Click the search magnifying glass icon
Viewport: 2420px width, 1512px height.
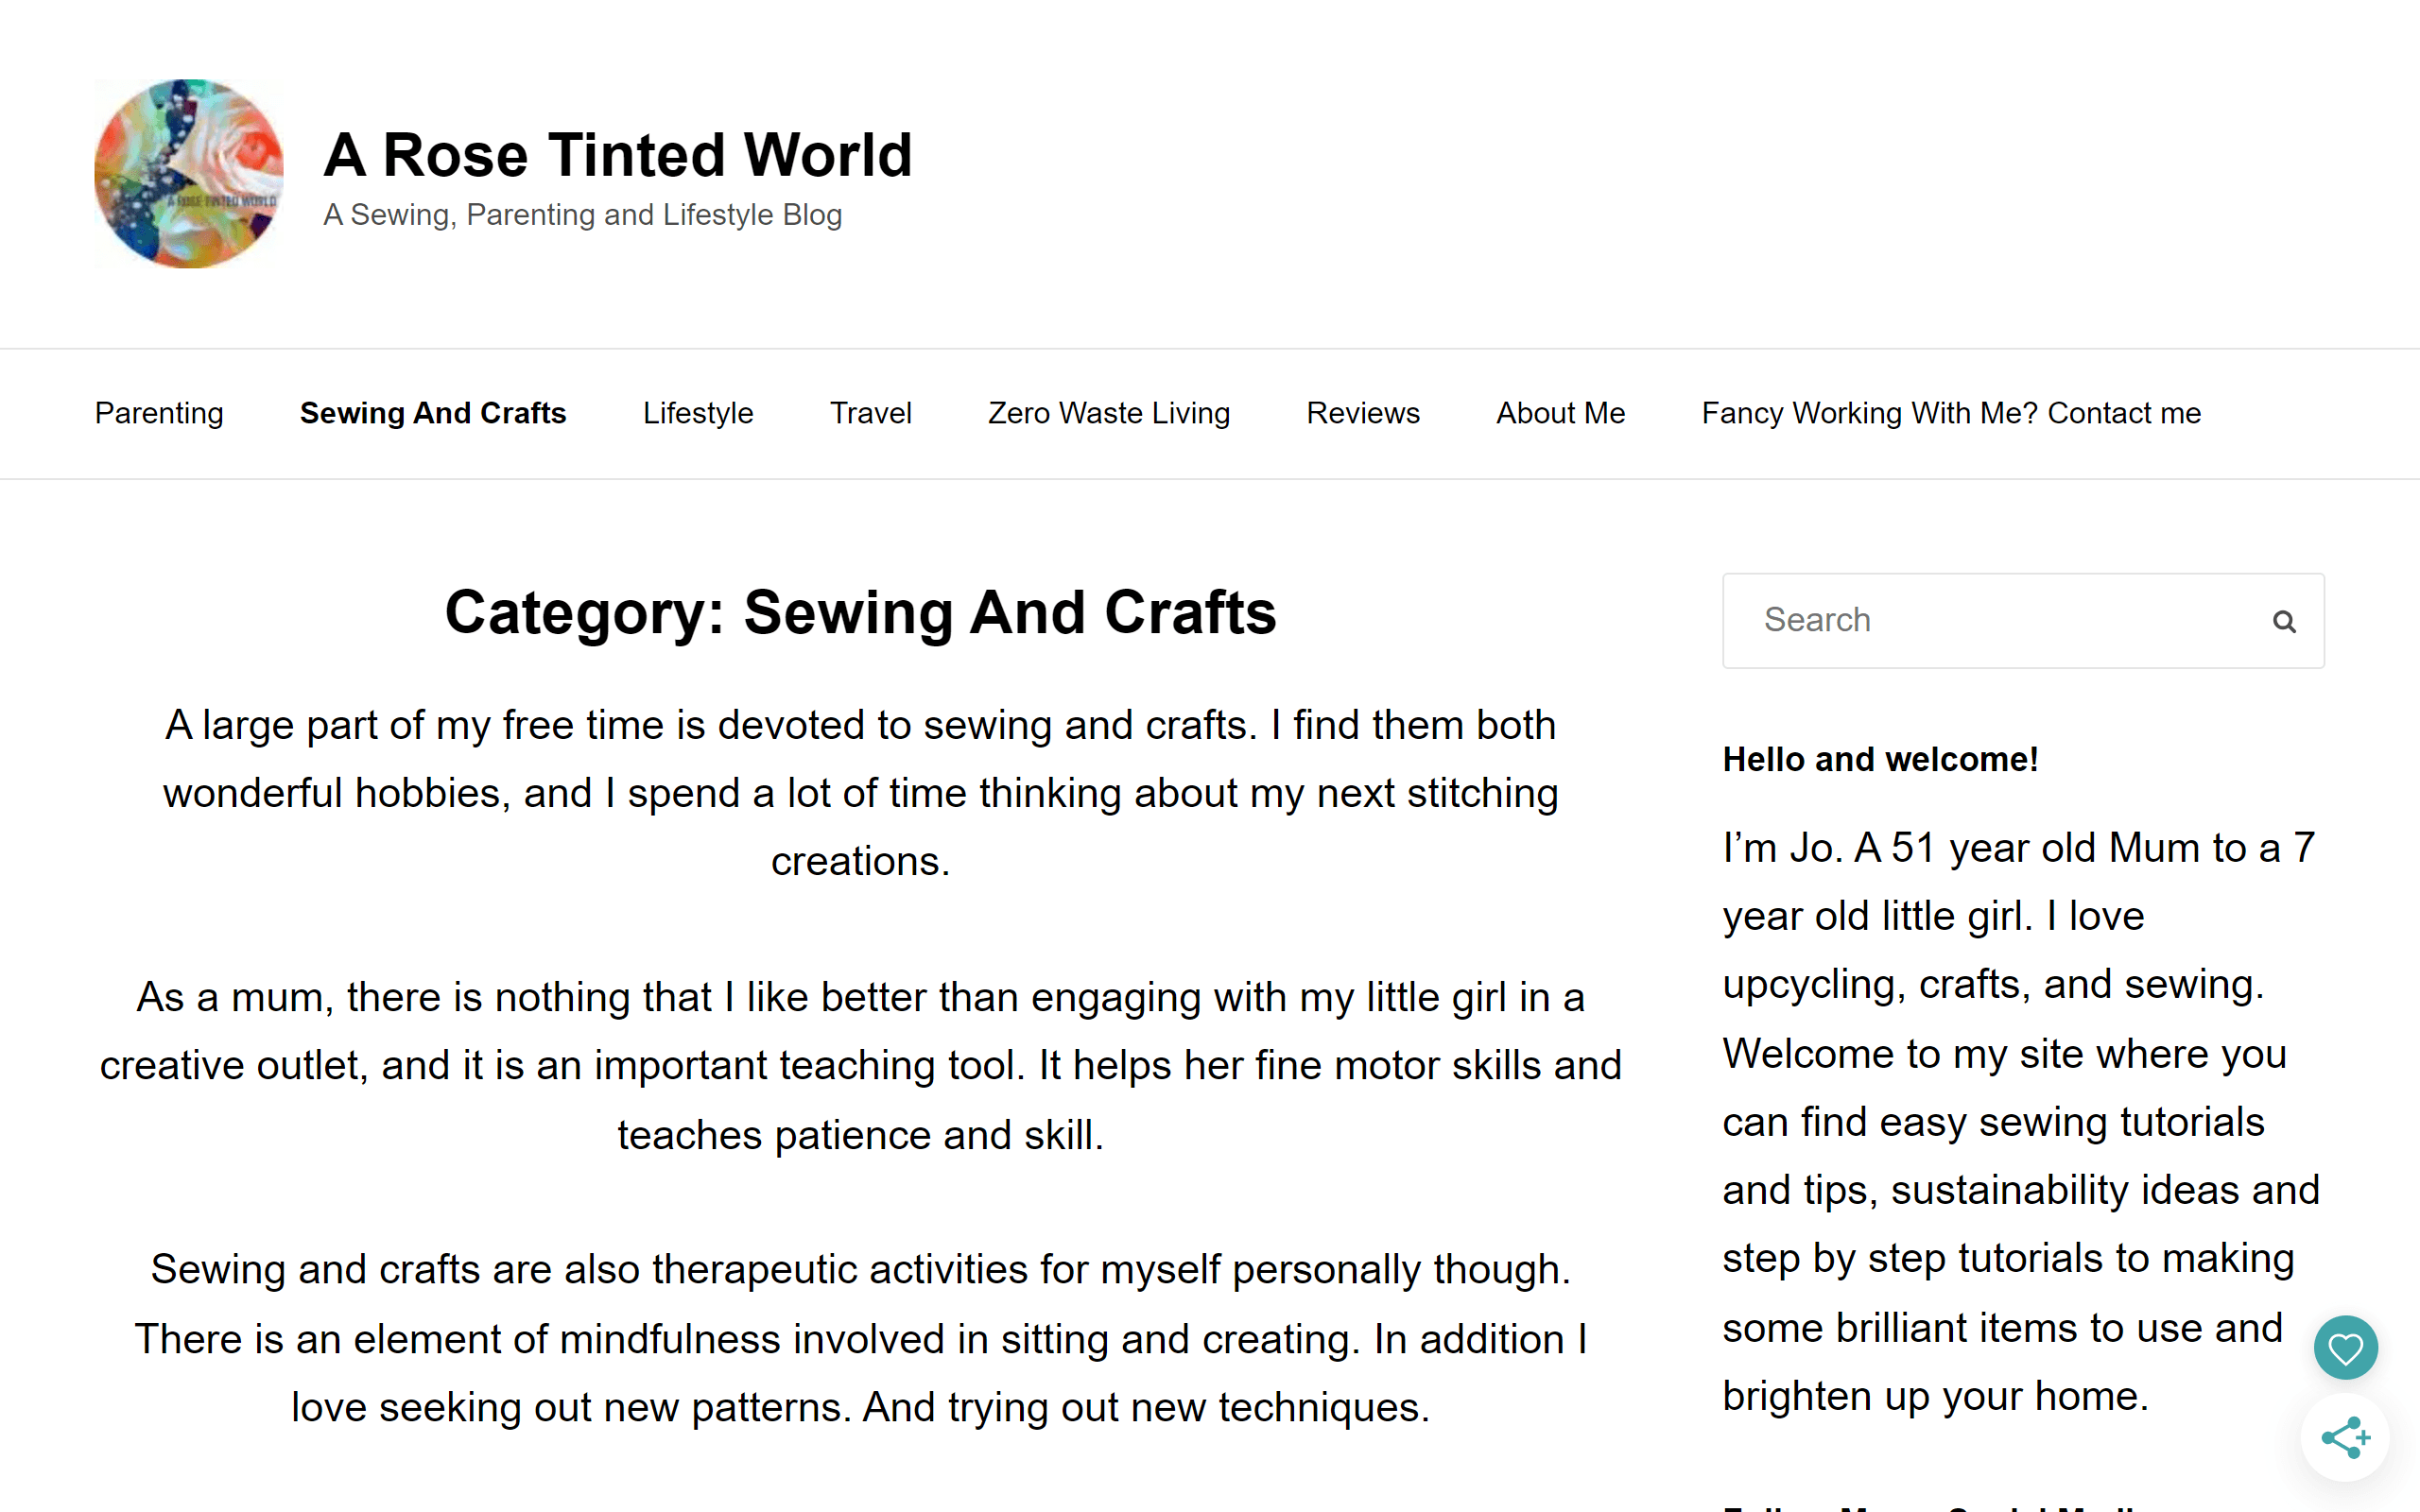pos(2283,622)
